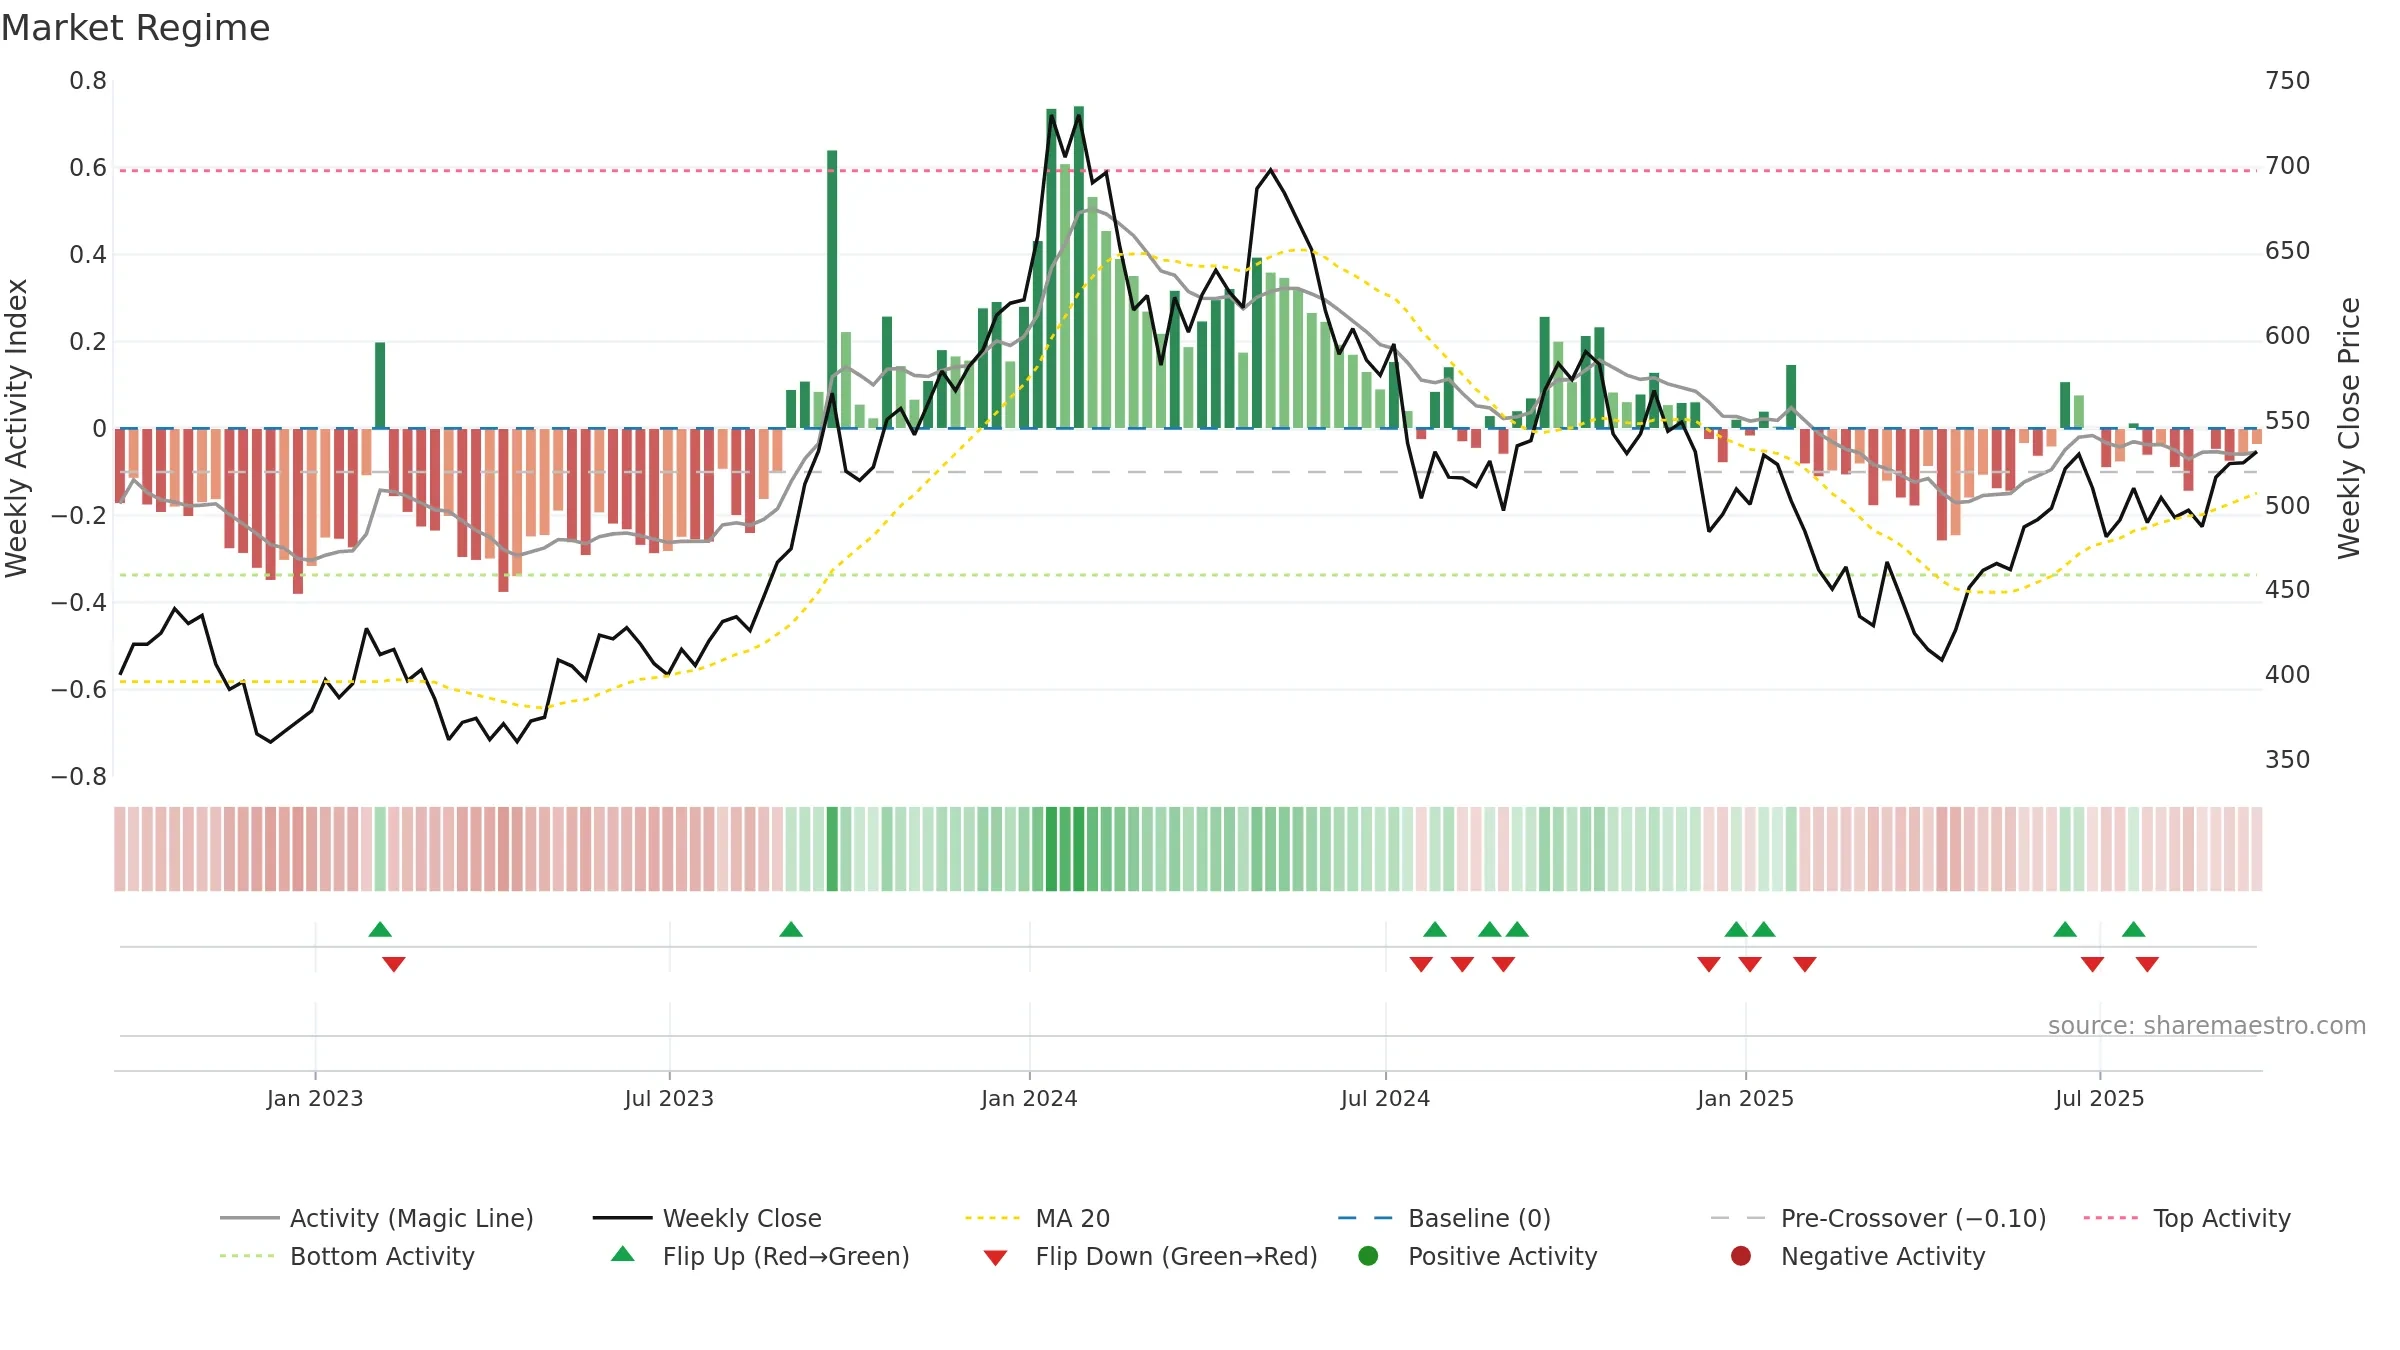Viewport: 2400px width, 1350px height.
Task: Click the Jul 2025 x-axis label
Action: pyautogui.click(x=2099, y=1098)
